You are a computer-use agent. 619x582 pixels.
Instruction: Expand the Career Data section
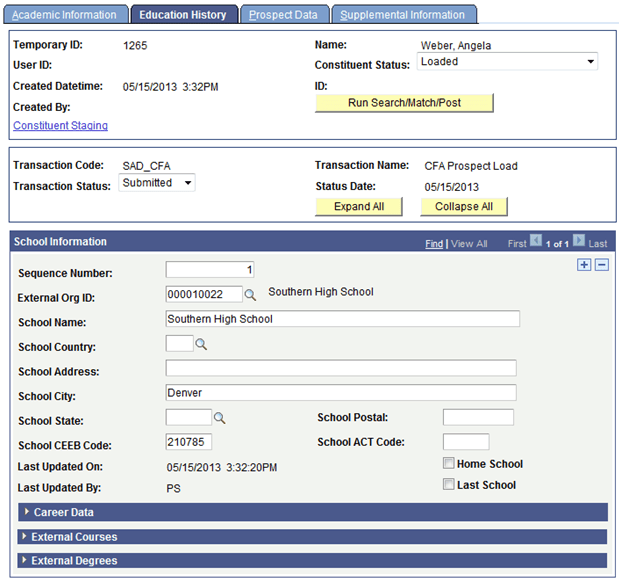(x=313, y=512)
